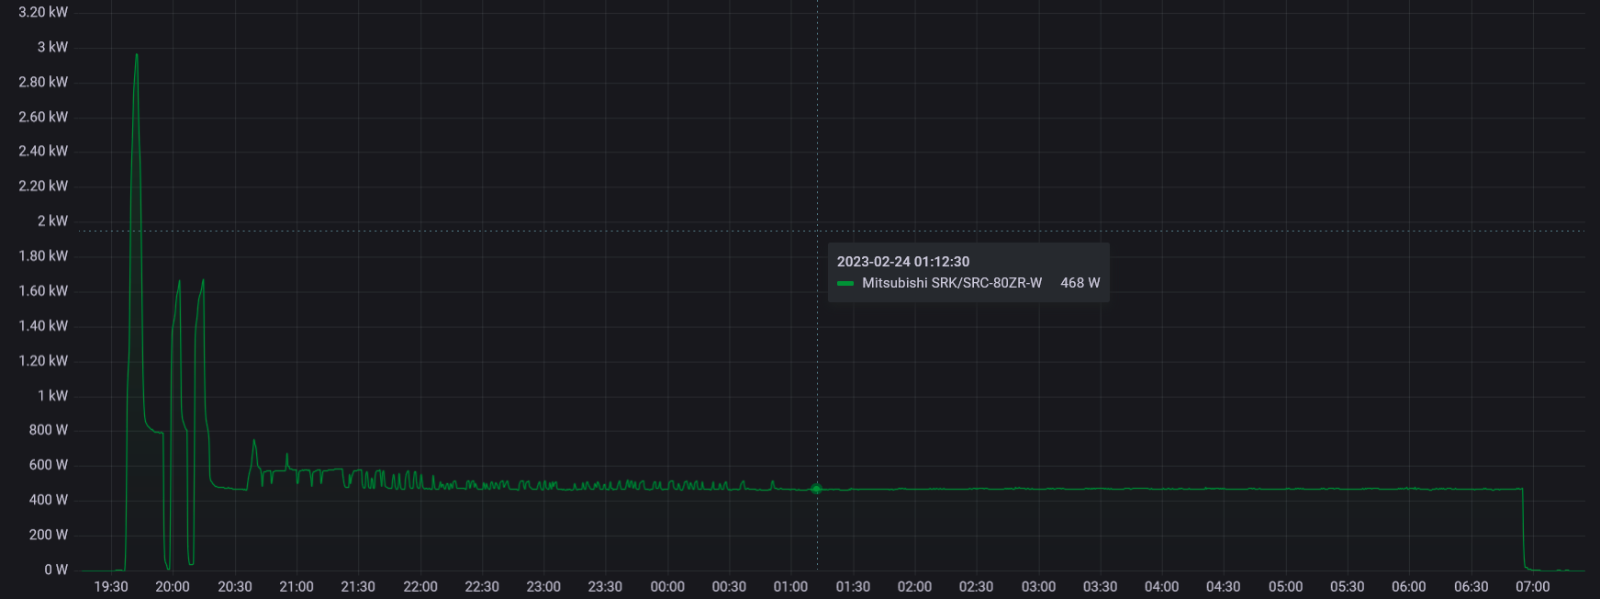1600x599 pixels.
Task: Click the 400 W y-axis label
Action: (49, 500)
